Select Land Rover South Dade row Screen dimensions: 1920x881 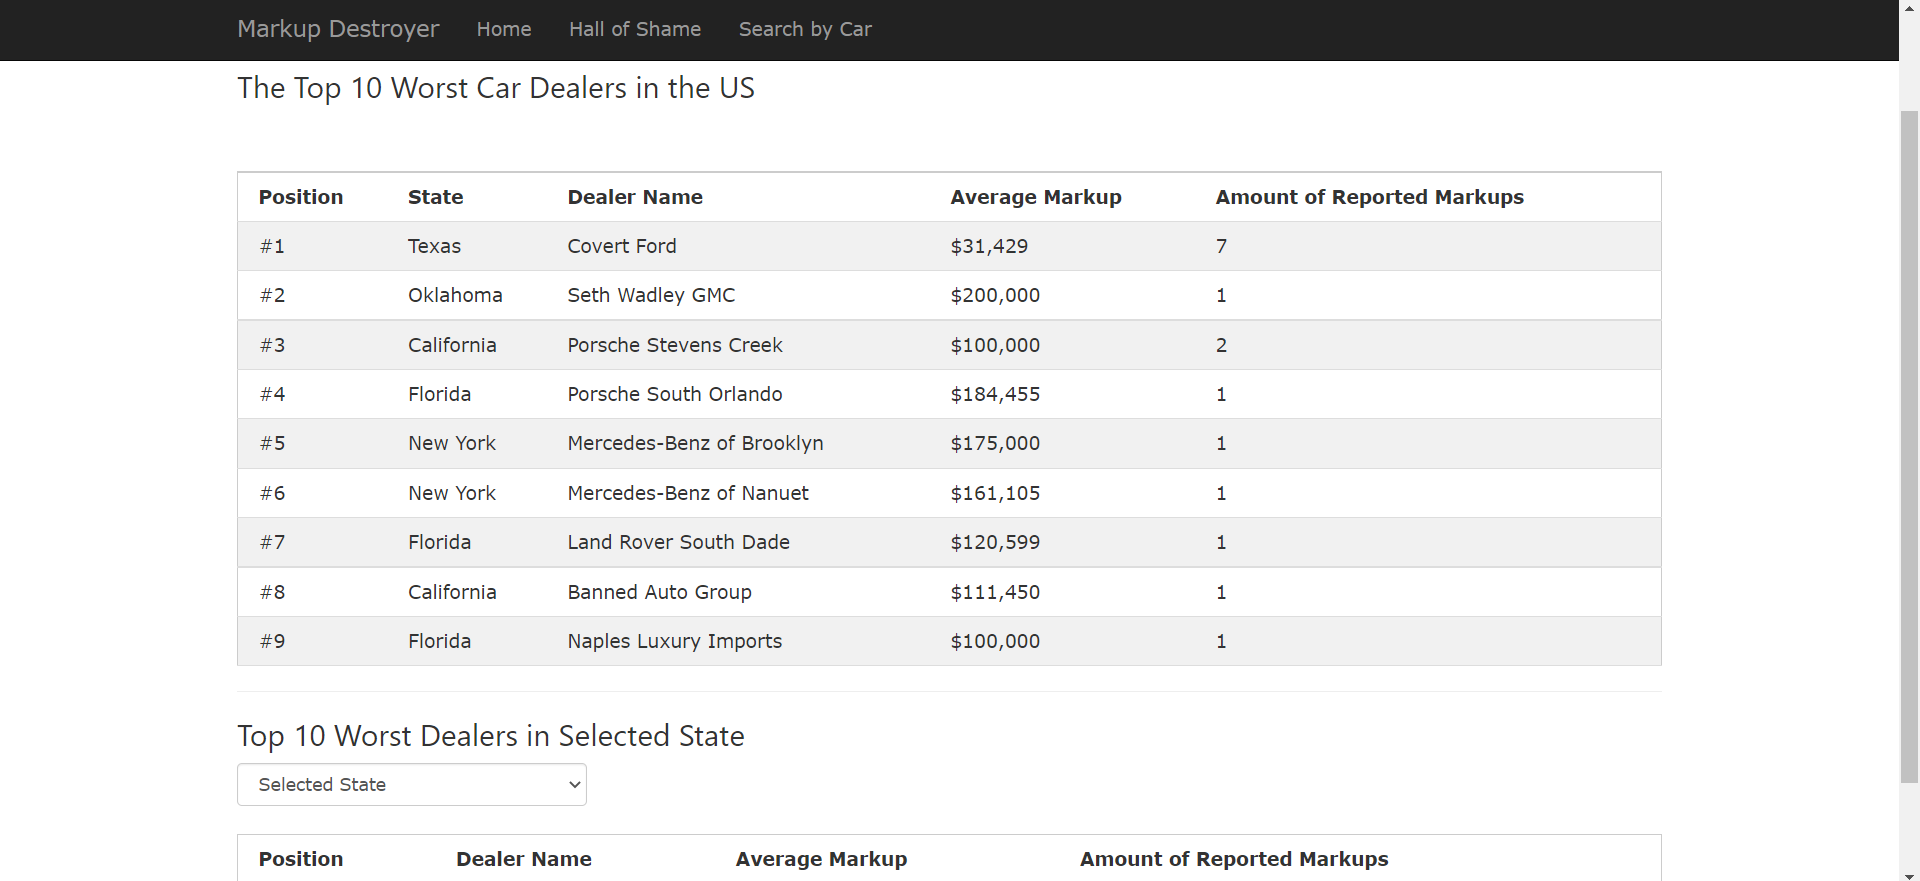point(678,542)
